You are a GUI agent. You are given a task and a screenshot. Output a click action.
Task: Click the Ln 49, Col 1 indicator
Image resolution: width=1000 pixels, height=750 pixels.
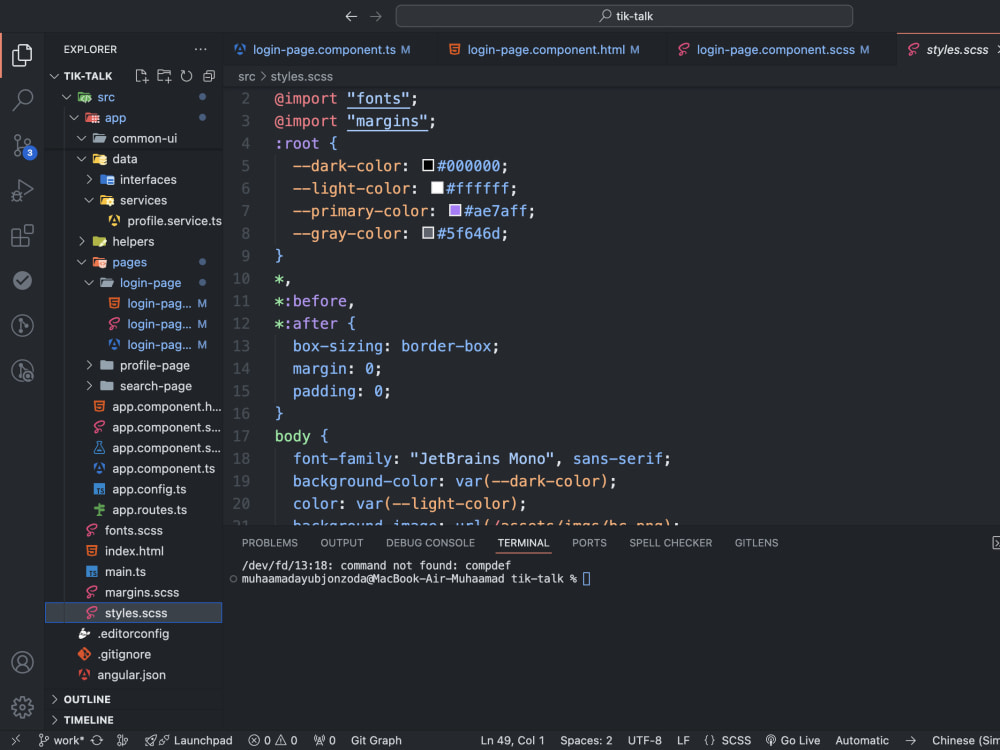point(512,740)
